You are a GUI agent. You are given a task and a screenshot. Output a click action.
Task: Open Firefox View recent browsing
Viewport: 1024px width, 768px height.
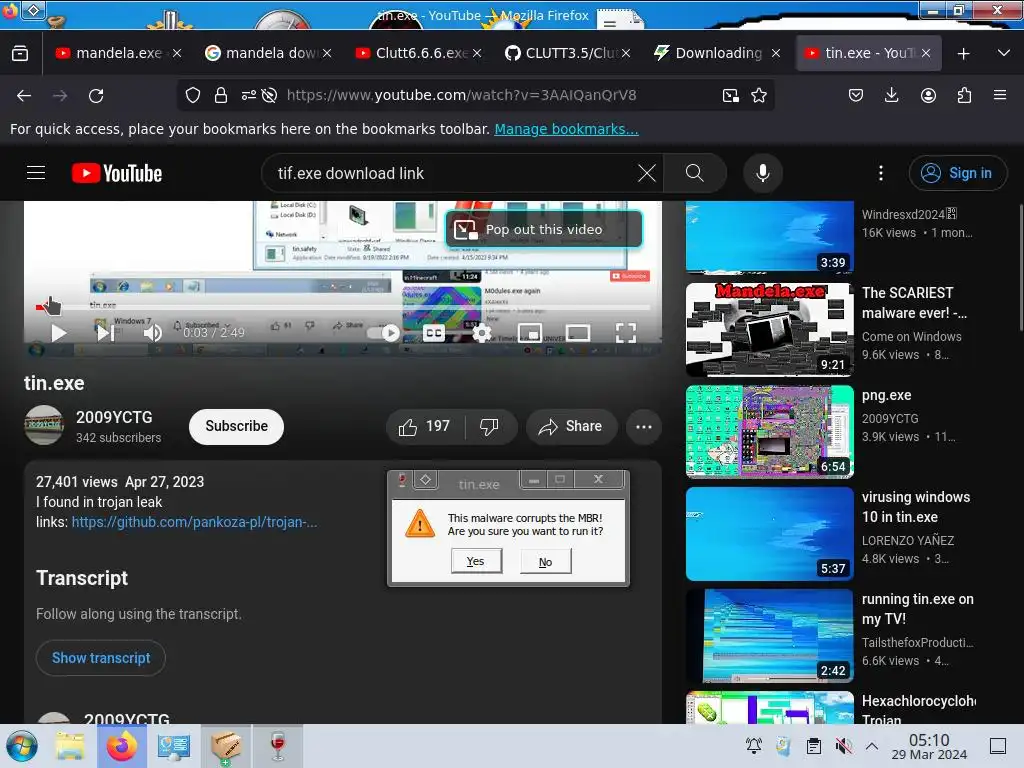pyautogui.click(x=20, y=53)
